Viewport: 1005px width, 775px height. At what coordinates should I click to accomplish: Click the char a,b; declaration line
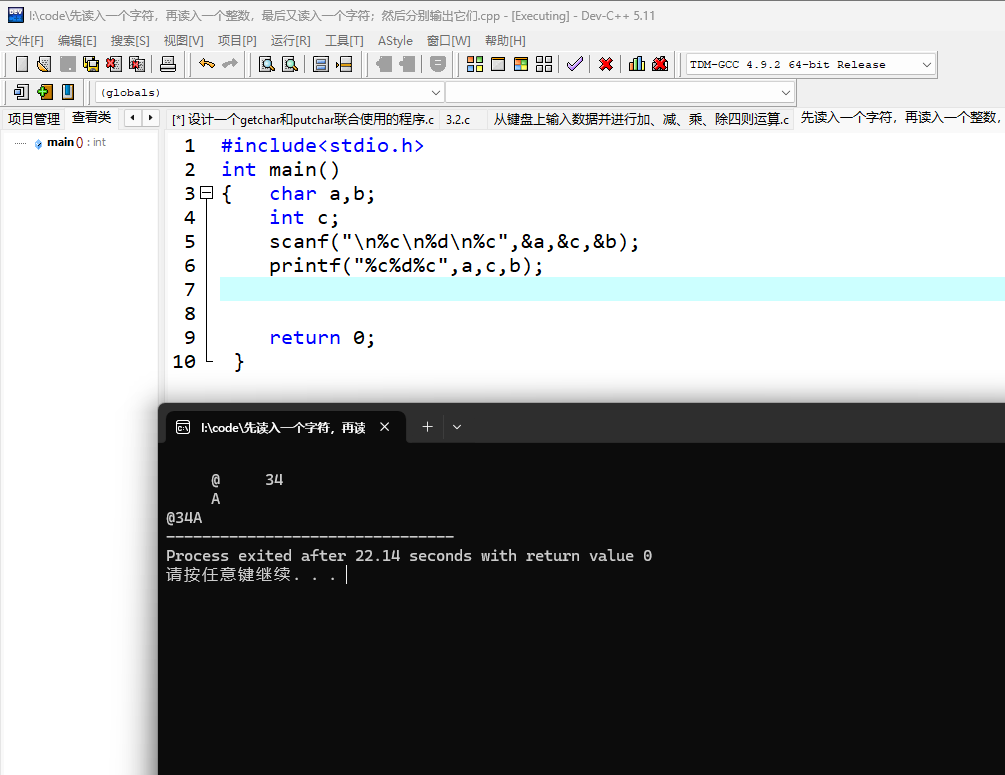click(x=322, y=194)
